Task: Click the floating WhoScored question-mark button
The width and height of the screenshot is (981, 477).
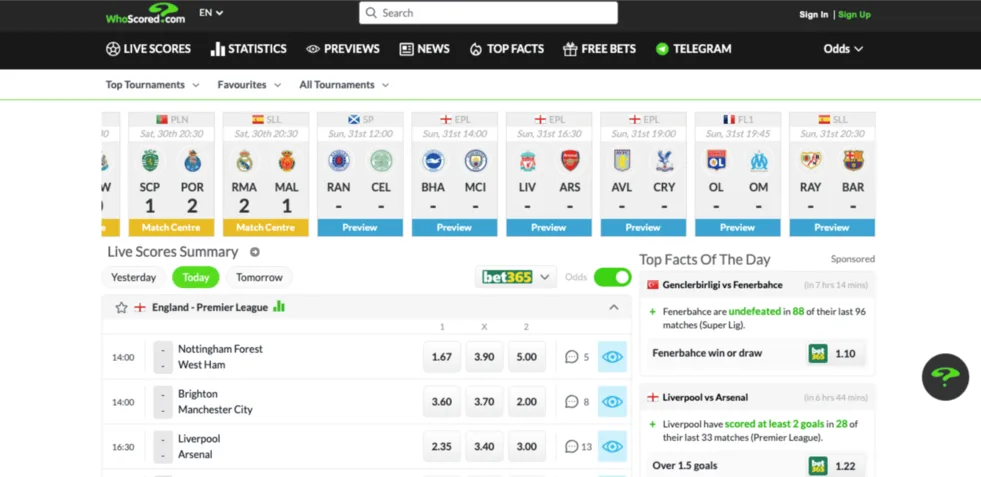Action: tap(945, 377)
